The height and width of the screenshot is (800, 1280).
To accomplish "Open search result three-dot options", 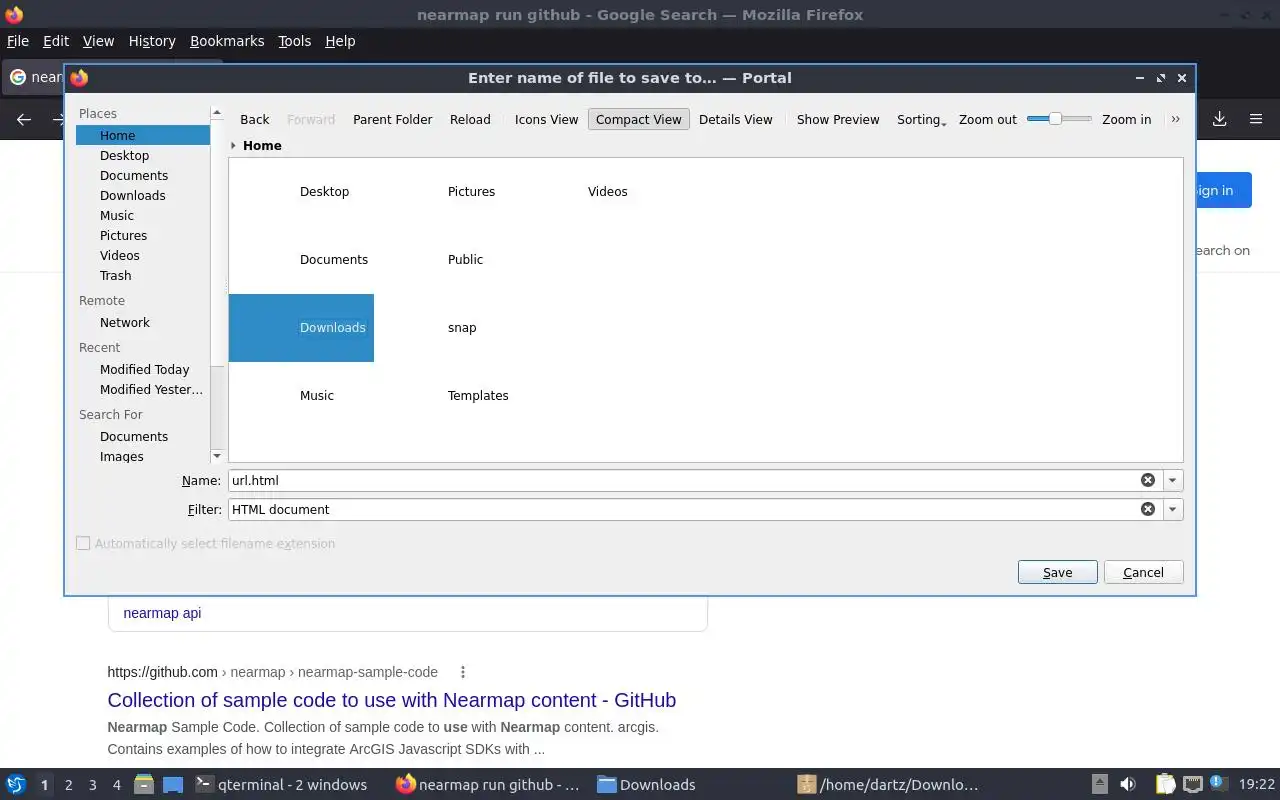I will tap(462, 672).
